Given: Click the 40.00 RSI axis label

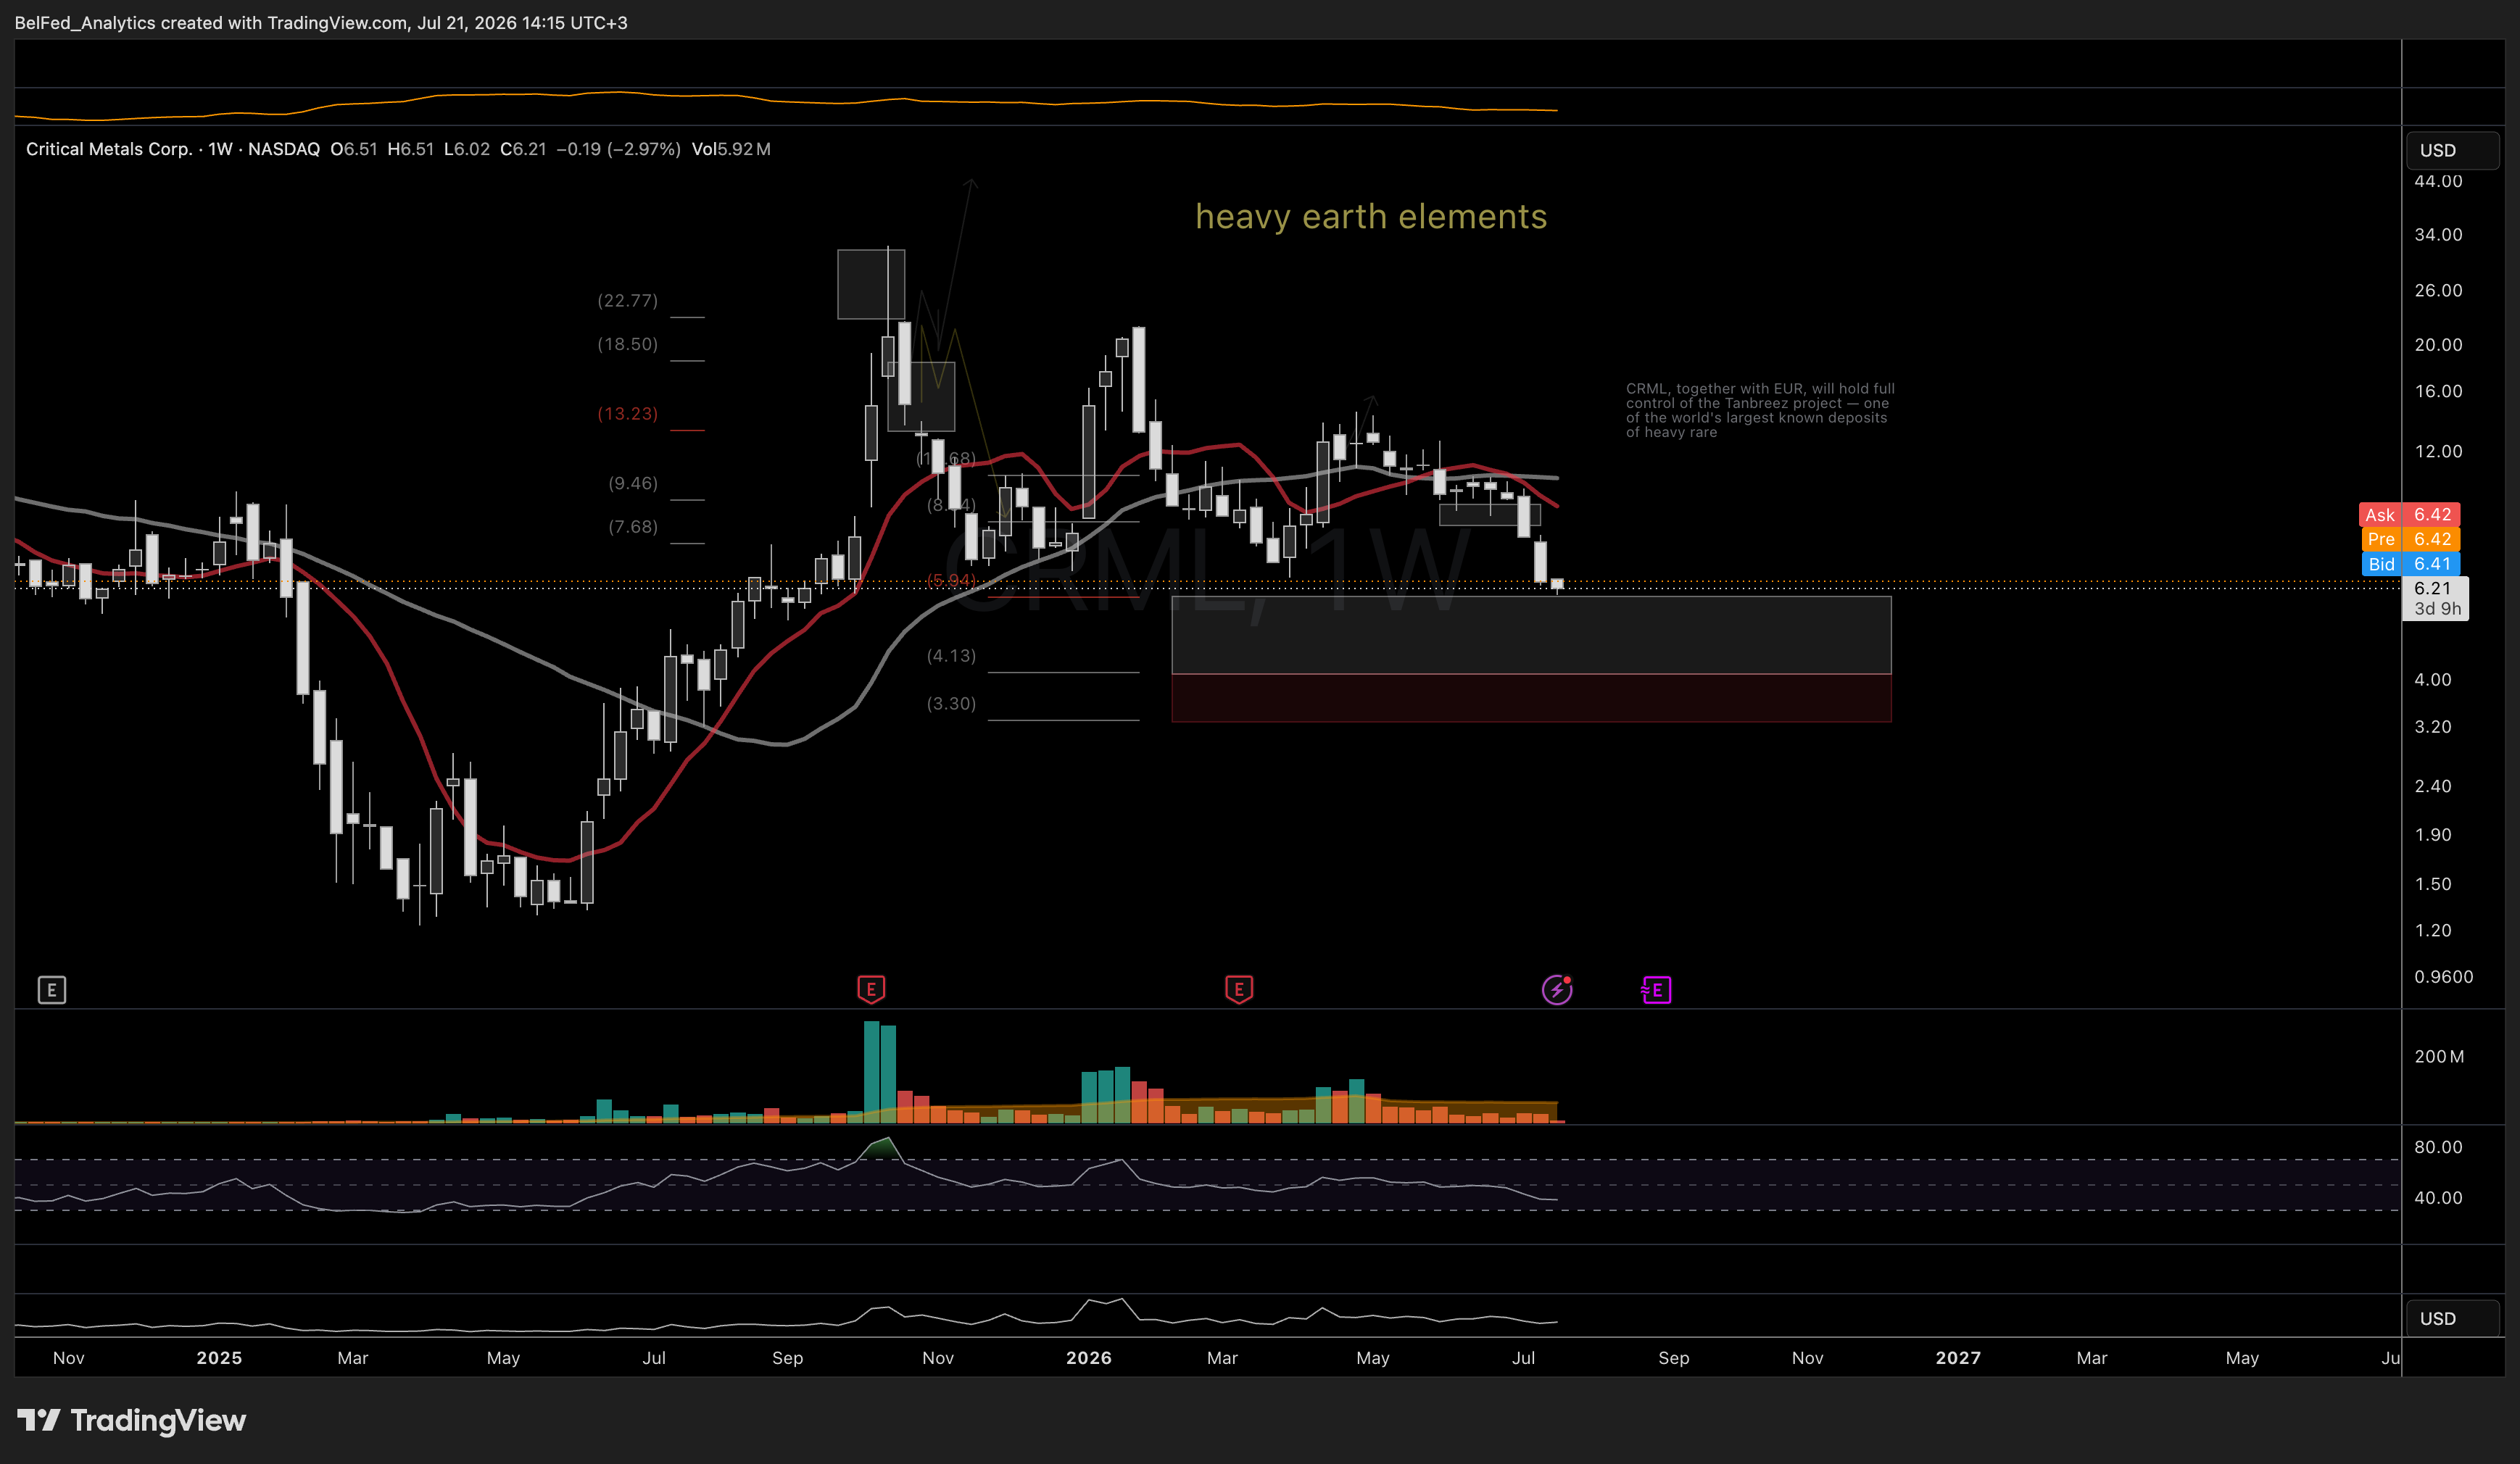Looking at the screenshot, I should point(2438,1197).
